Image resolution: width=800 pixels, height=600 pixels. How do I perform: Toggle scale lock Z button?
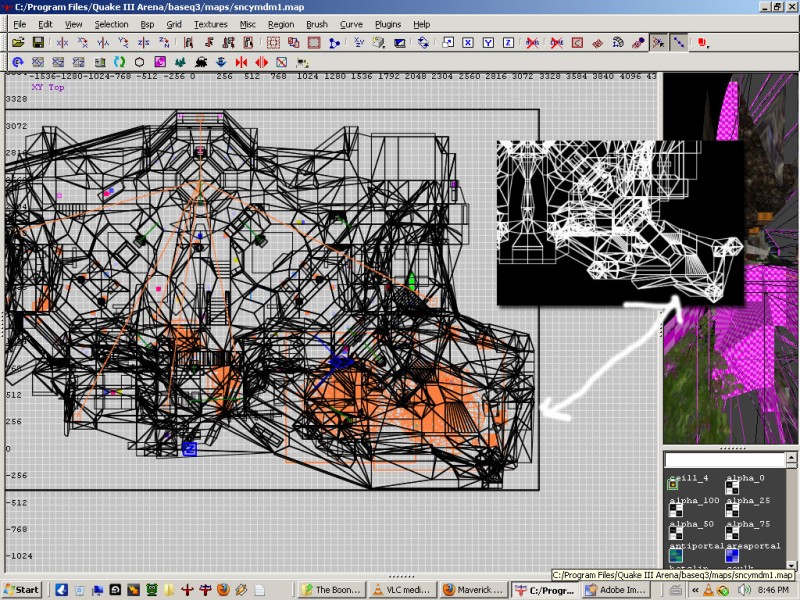coord(508,43)
